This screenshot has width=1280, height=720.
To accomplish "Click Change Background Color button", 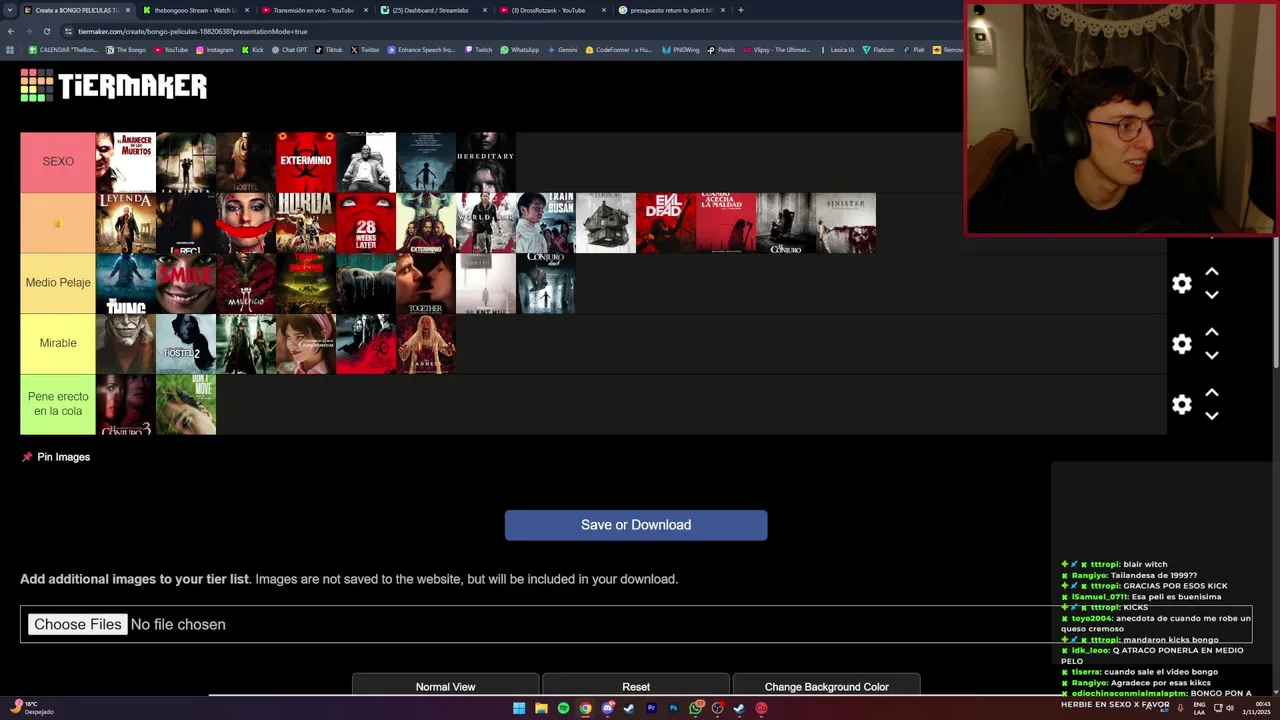I will (826, 686).
